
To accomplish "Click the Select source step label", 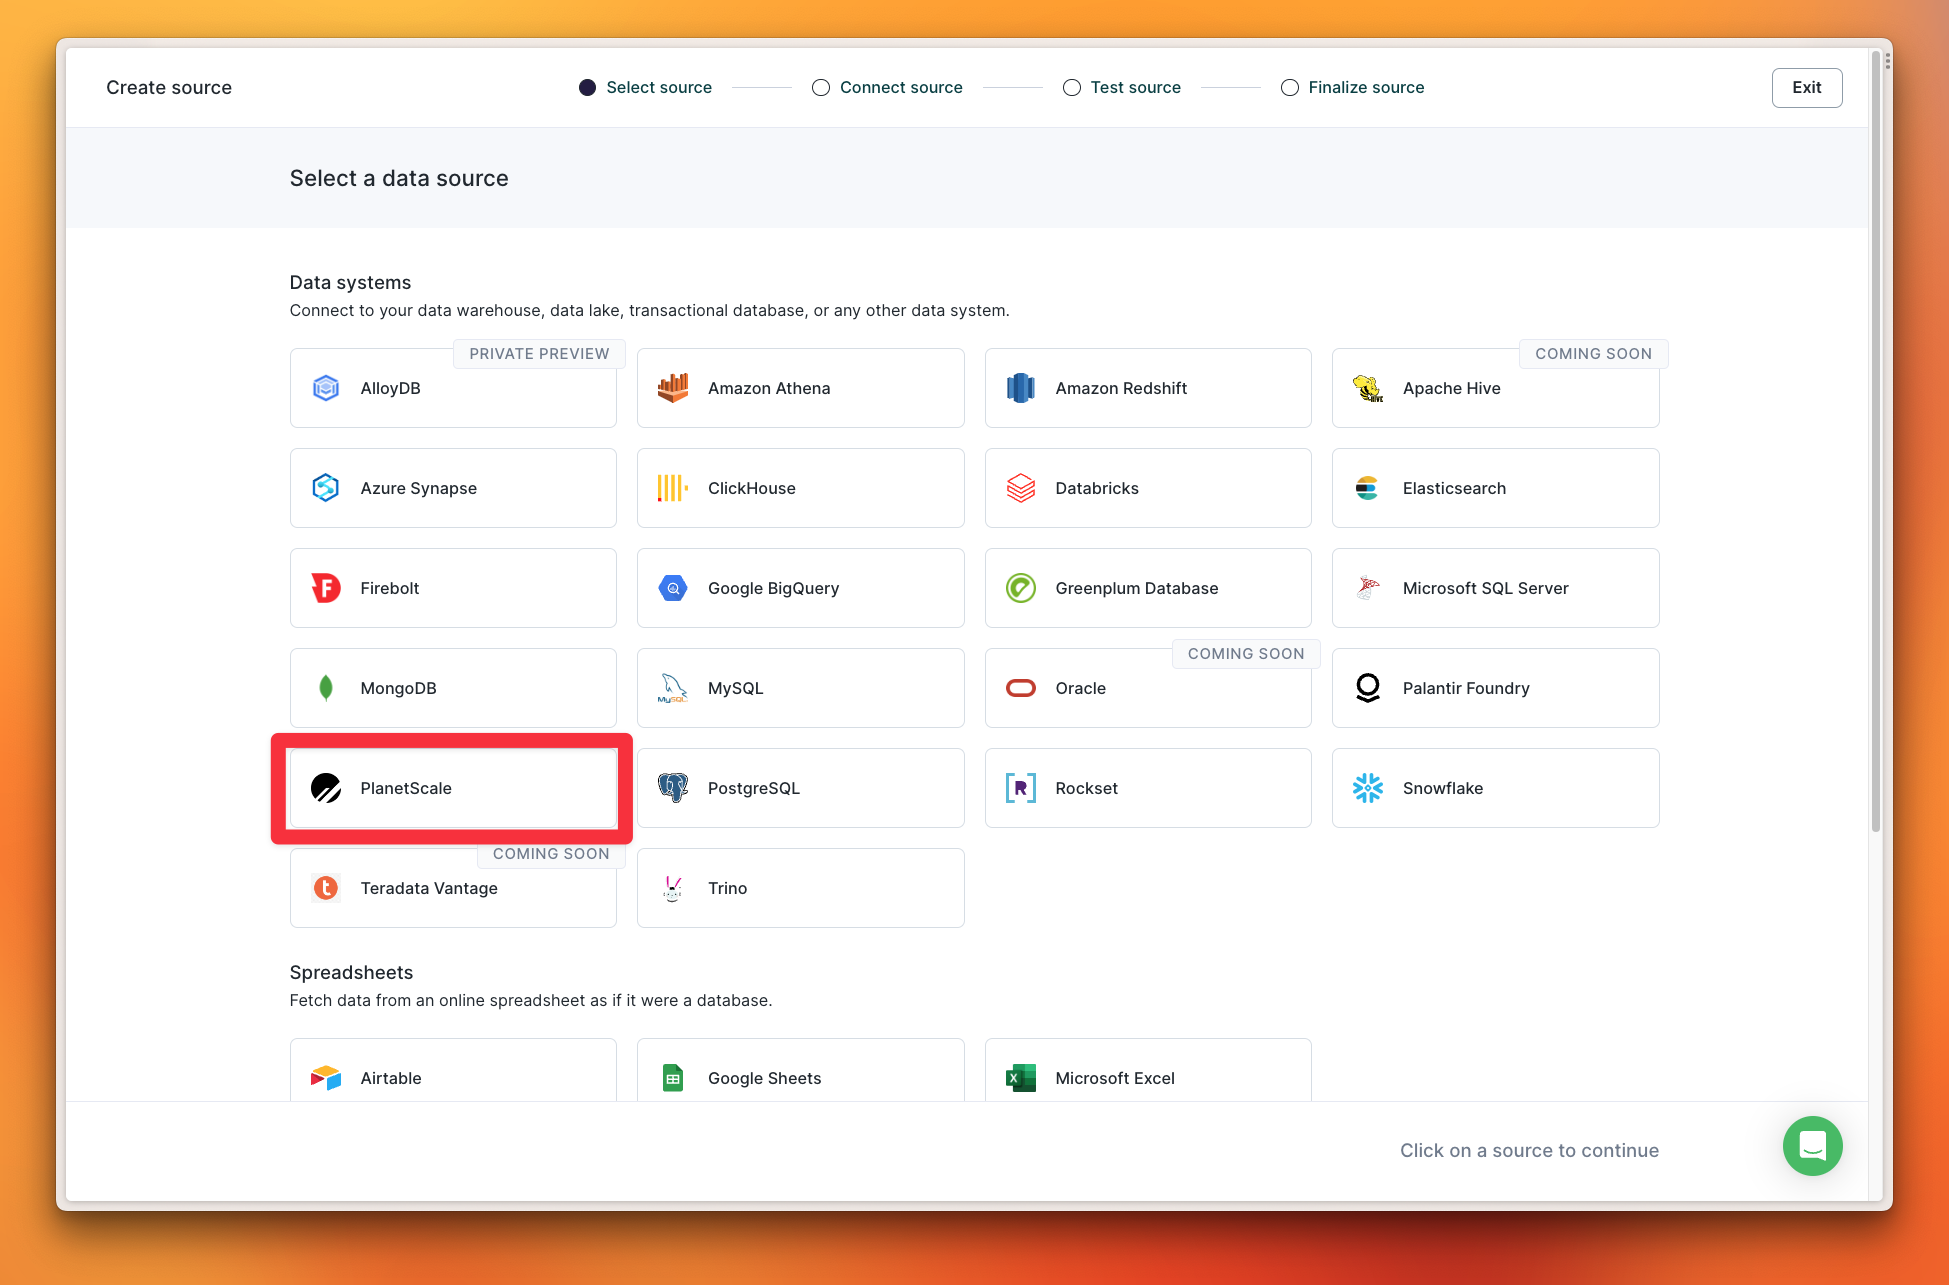I will (659, 88).
